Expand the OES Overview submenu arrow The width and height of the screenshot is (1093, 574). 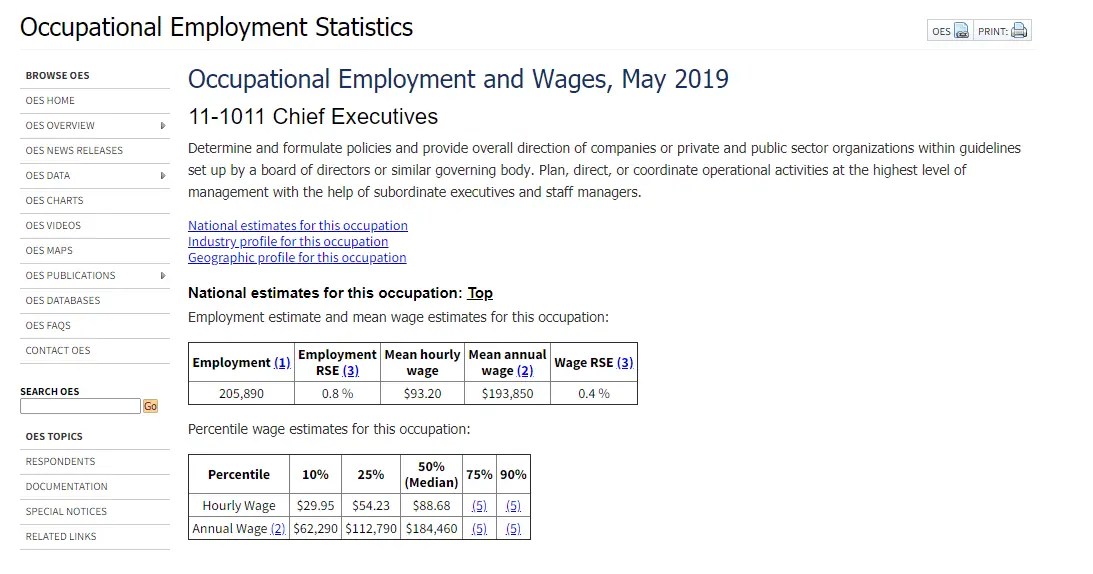(x=163, y=126)
